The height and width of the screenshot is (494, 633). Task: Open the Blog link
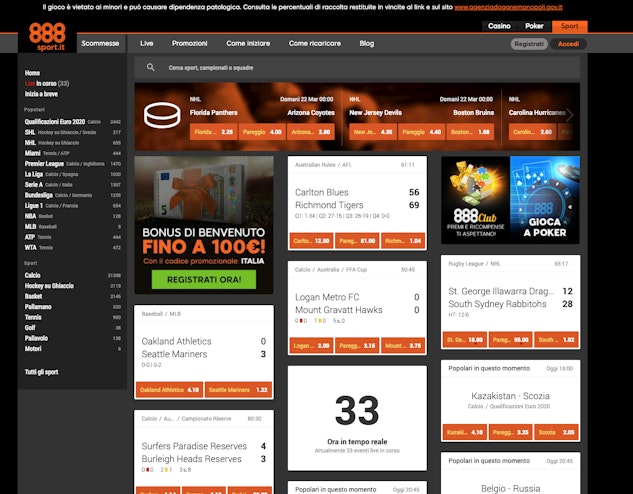click(367, 43)
